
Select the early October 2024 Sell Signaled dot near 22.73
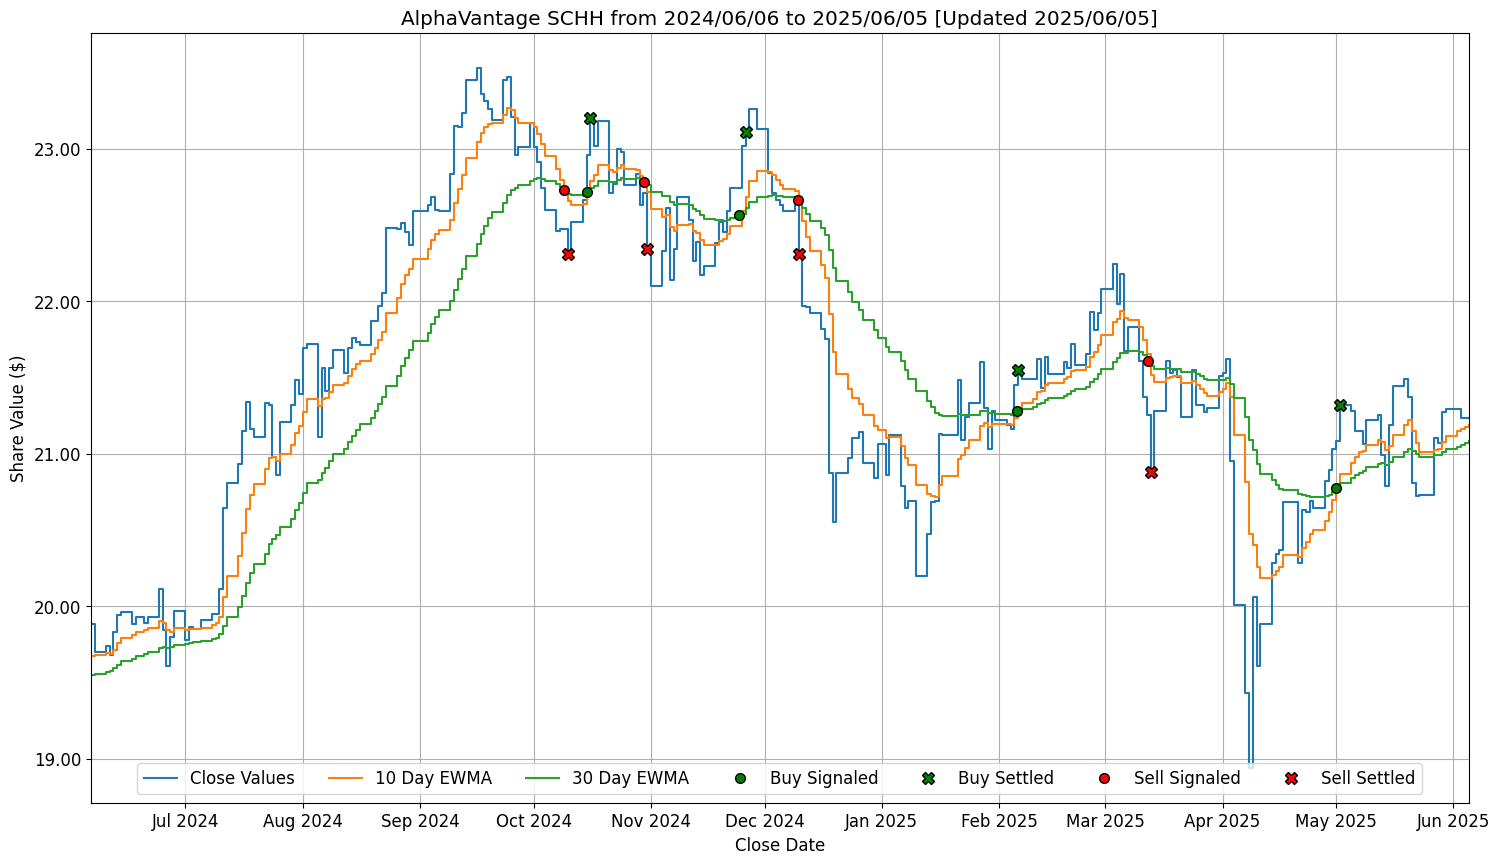point(564,190)
